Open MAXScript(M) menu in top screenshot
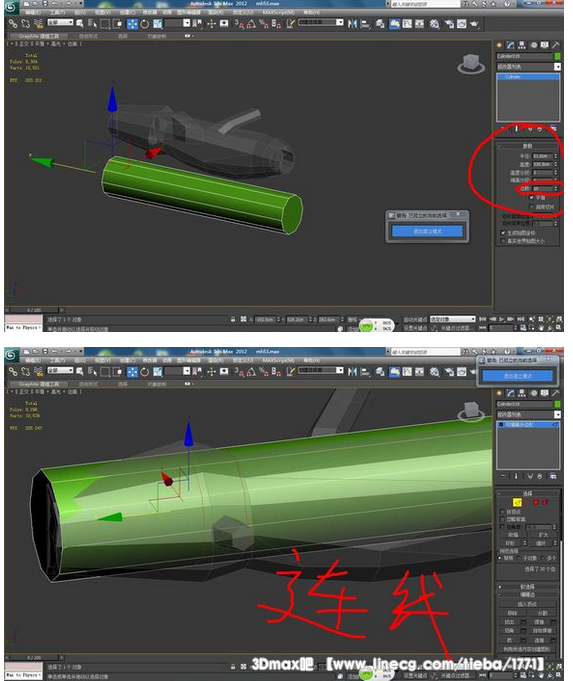The height and width of the screenshot is (681, 573). pyautogui.click(x=278, y=13)
